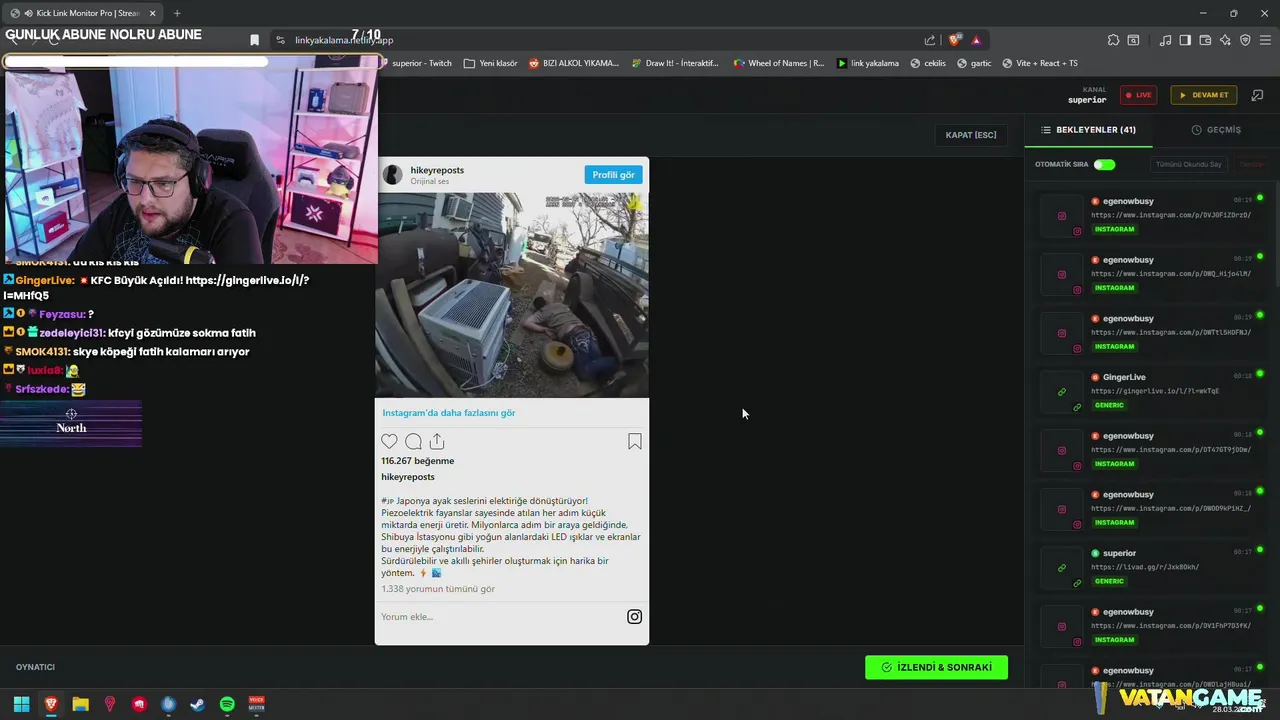Click the Yorum ekle comment field
The width and height of the screenshot is (1280, 720).
click(x=500, y=617)
